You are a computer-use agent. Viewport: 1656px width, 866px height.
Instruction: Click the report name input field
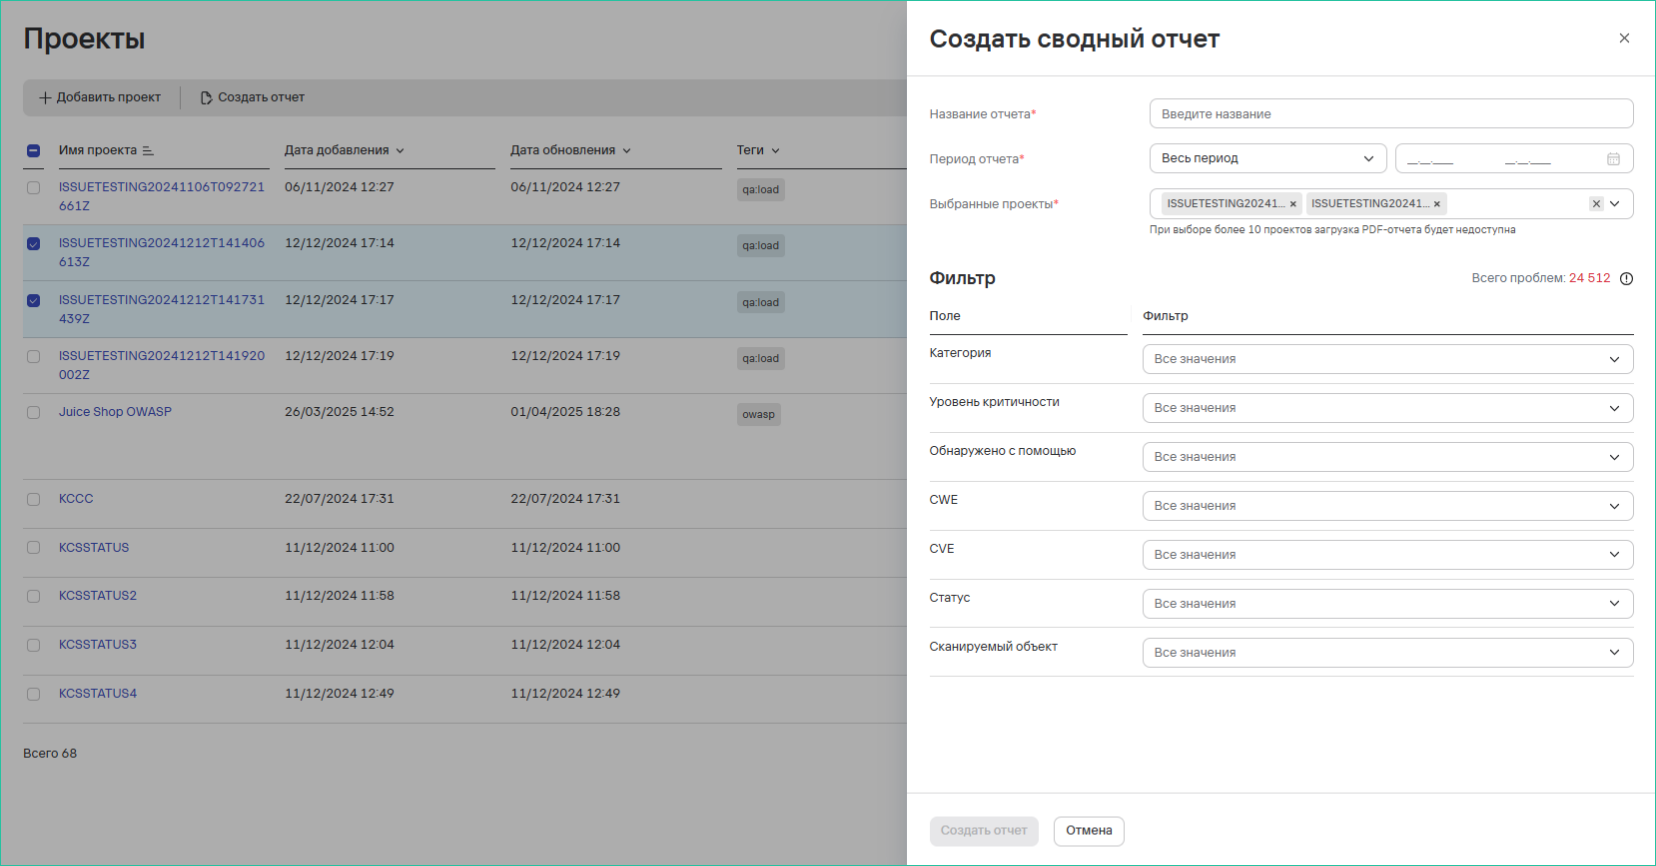tap(1390, 114)
